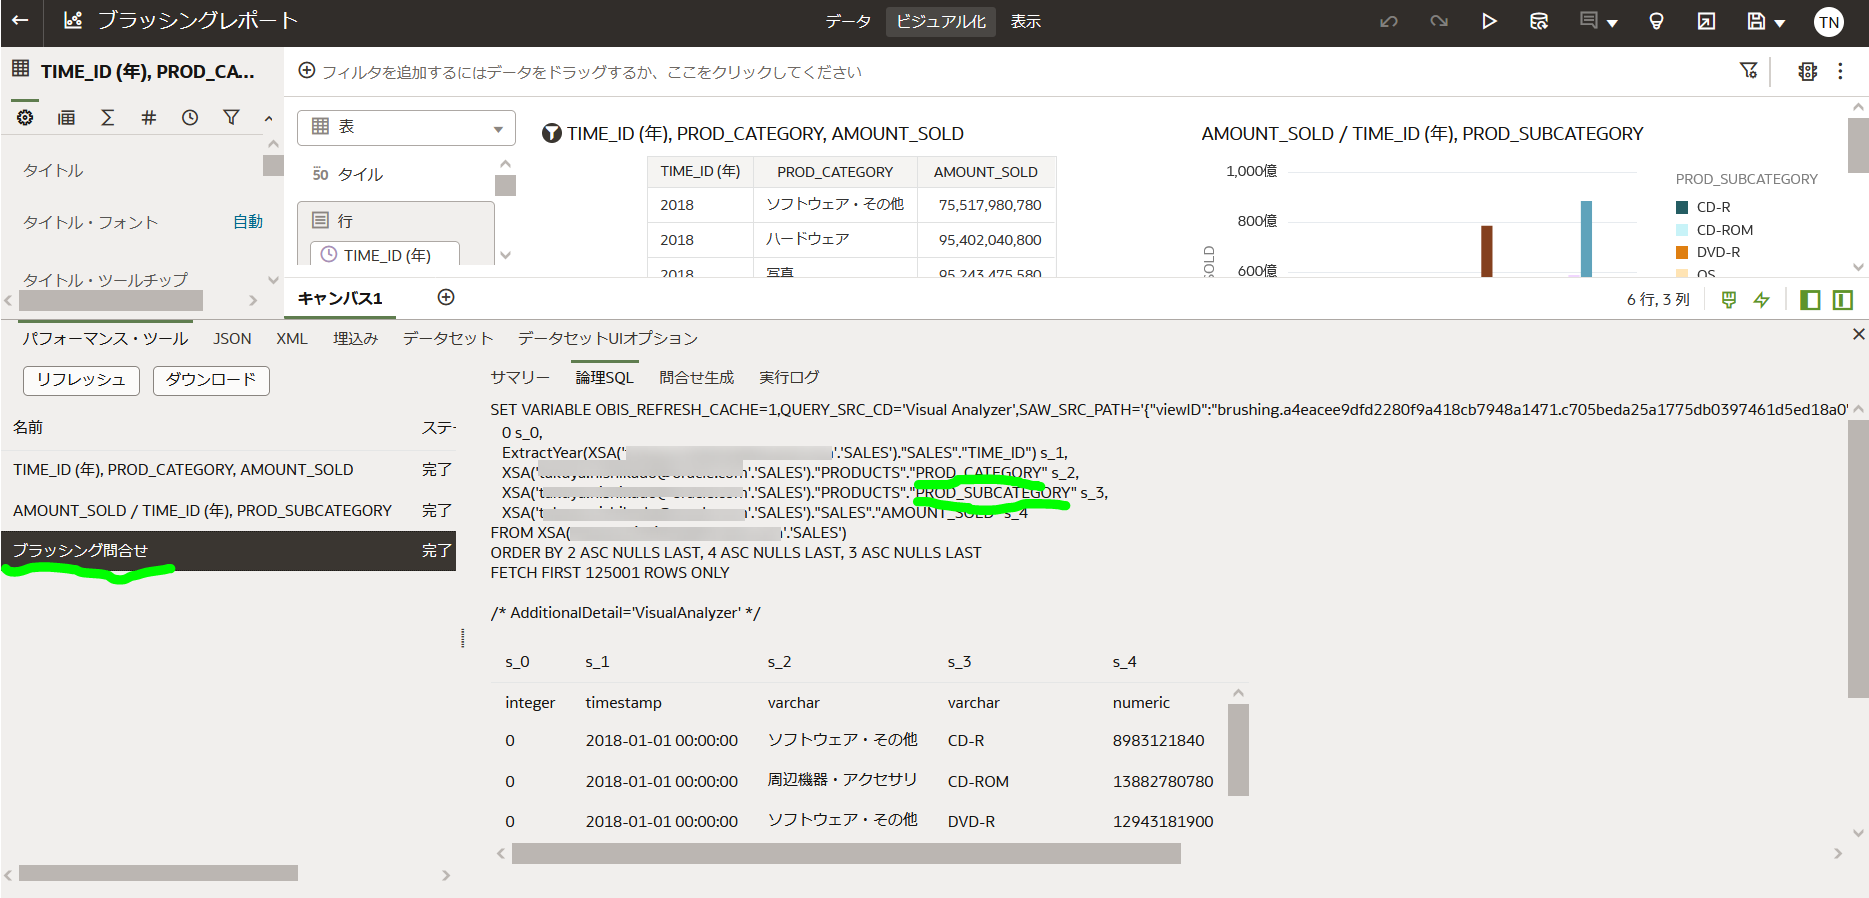Click the ダウンロード button
The height and width of the screenshot is (898, 1869).
click(x=211, y=380)
